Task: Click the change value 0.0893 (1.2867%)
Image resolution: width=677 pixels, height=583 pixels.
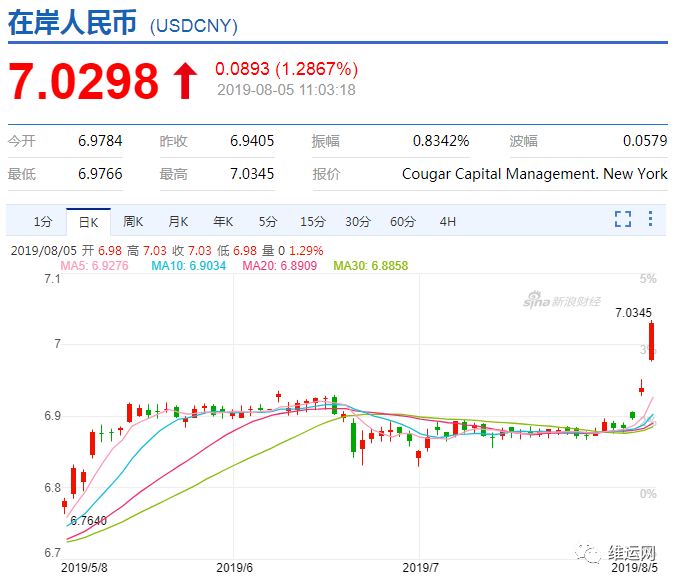Action: [286, 69]
